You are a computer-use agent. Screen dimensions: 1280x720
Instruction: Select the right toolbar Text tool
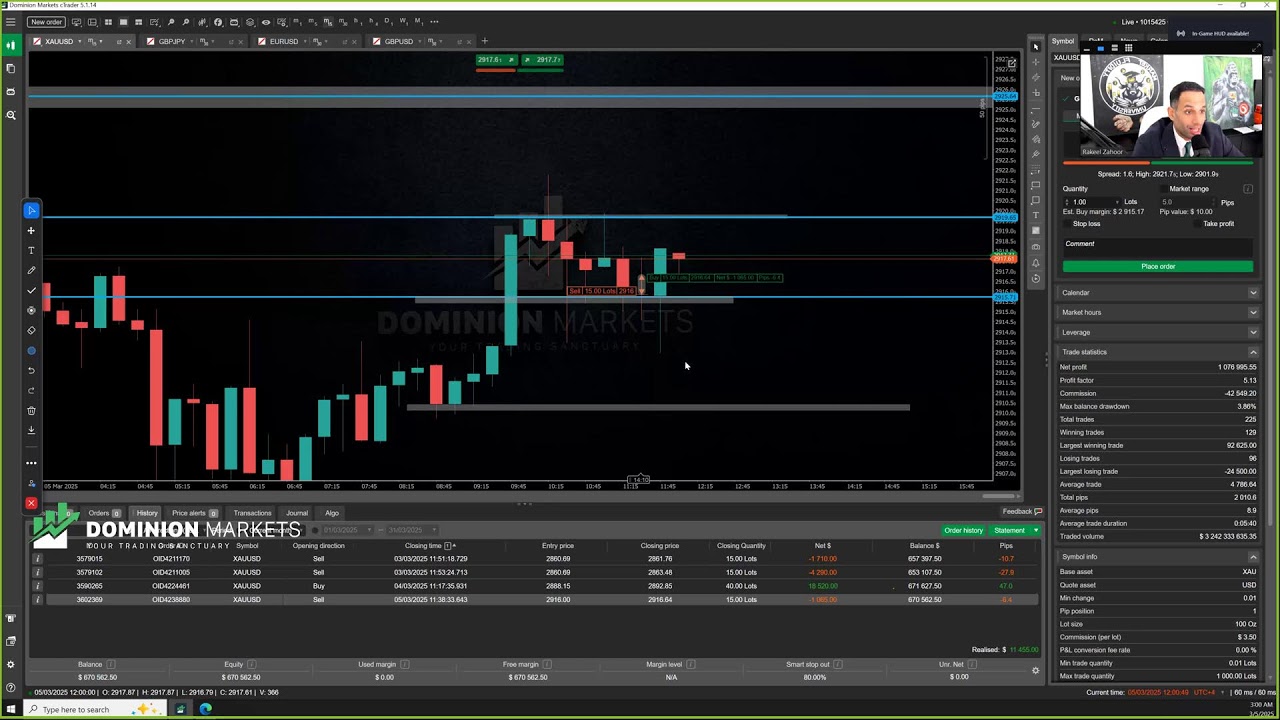click(1036, 215)
